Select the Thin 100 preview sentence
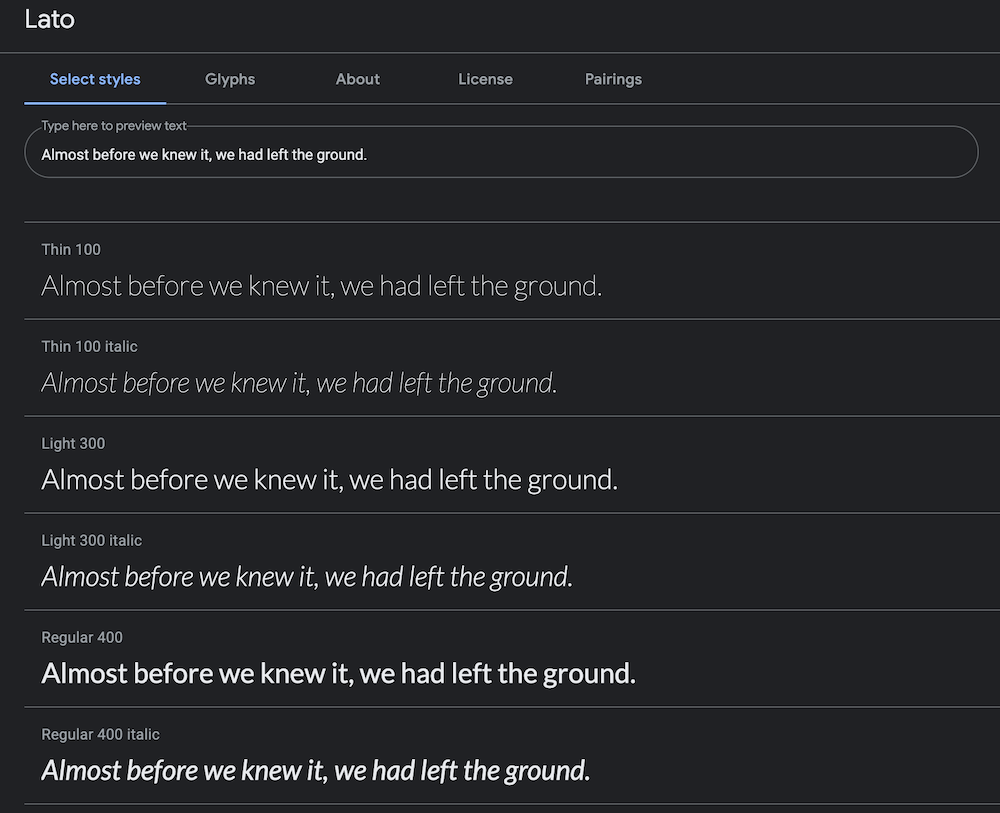Viewport: 1000px width, 813px height. pyautogui.click(x=321, y=286)
